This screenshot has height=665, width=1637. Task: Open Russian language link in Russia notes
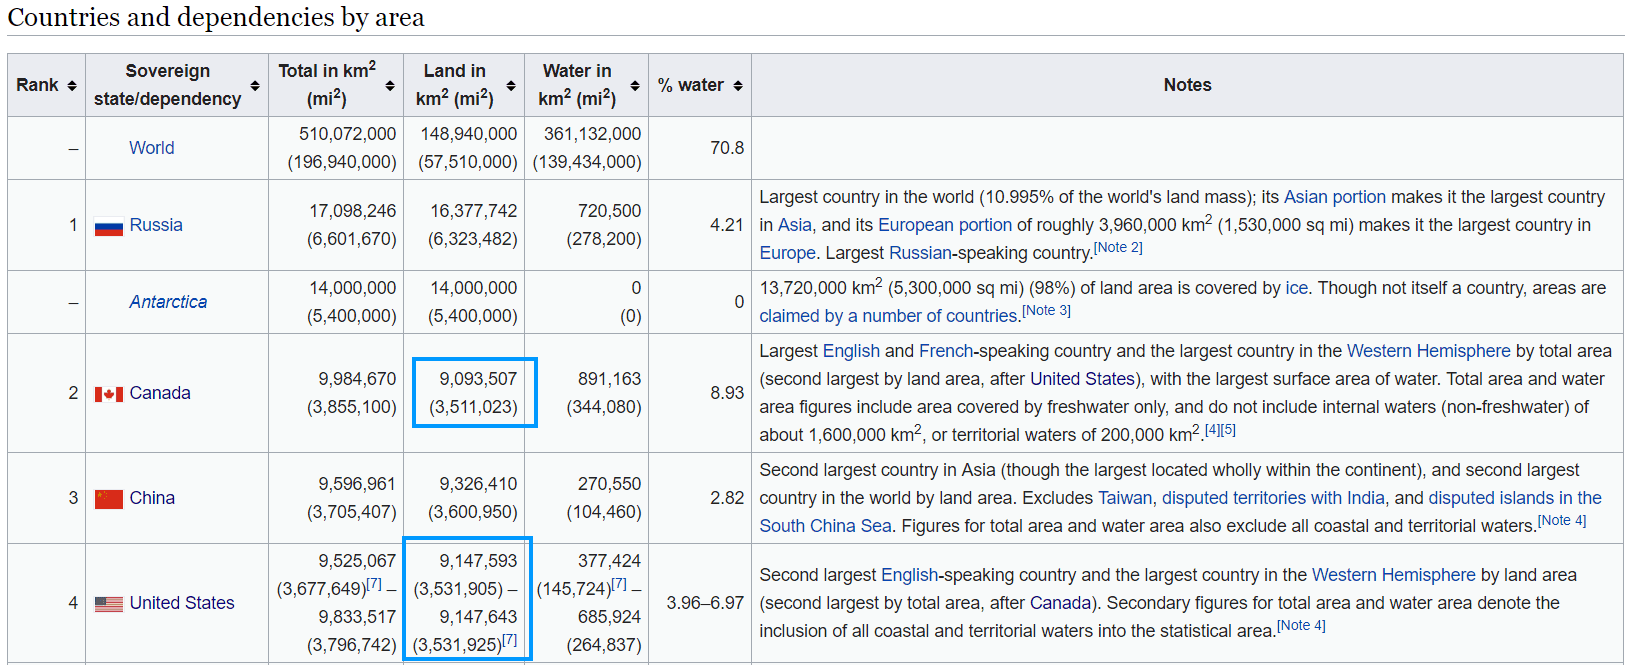point(920,253)
